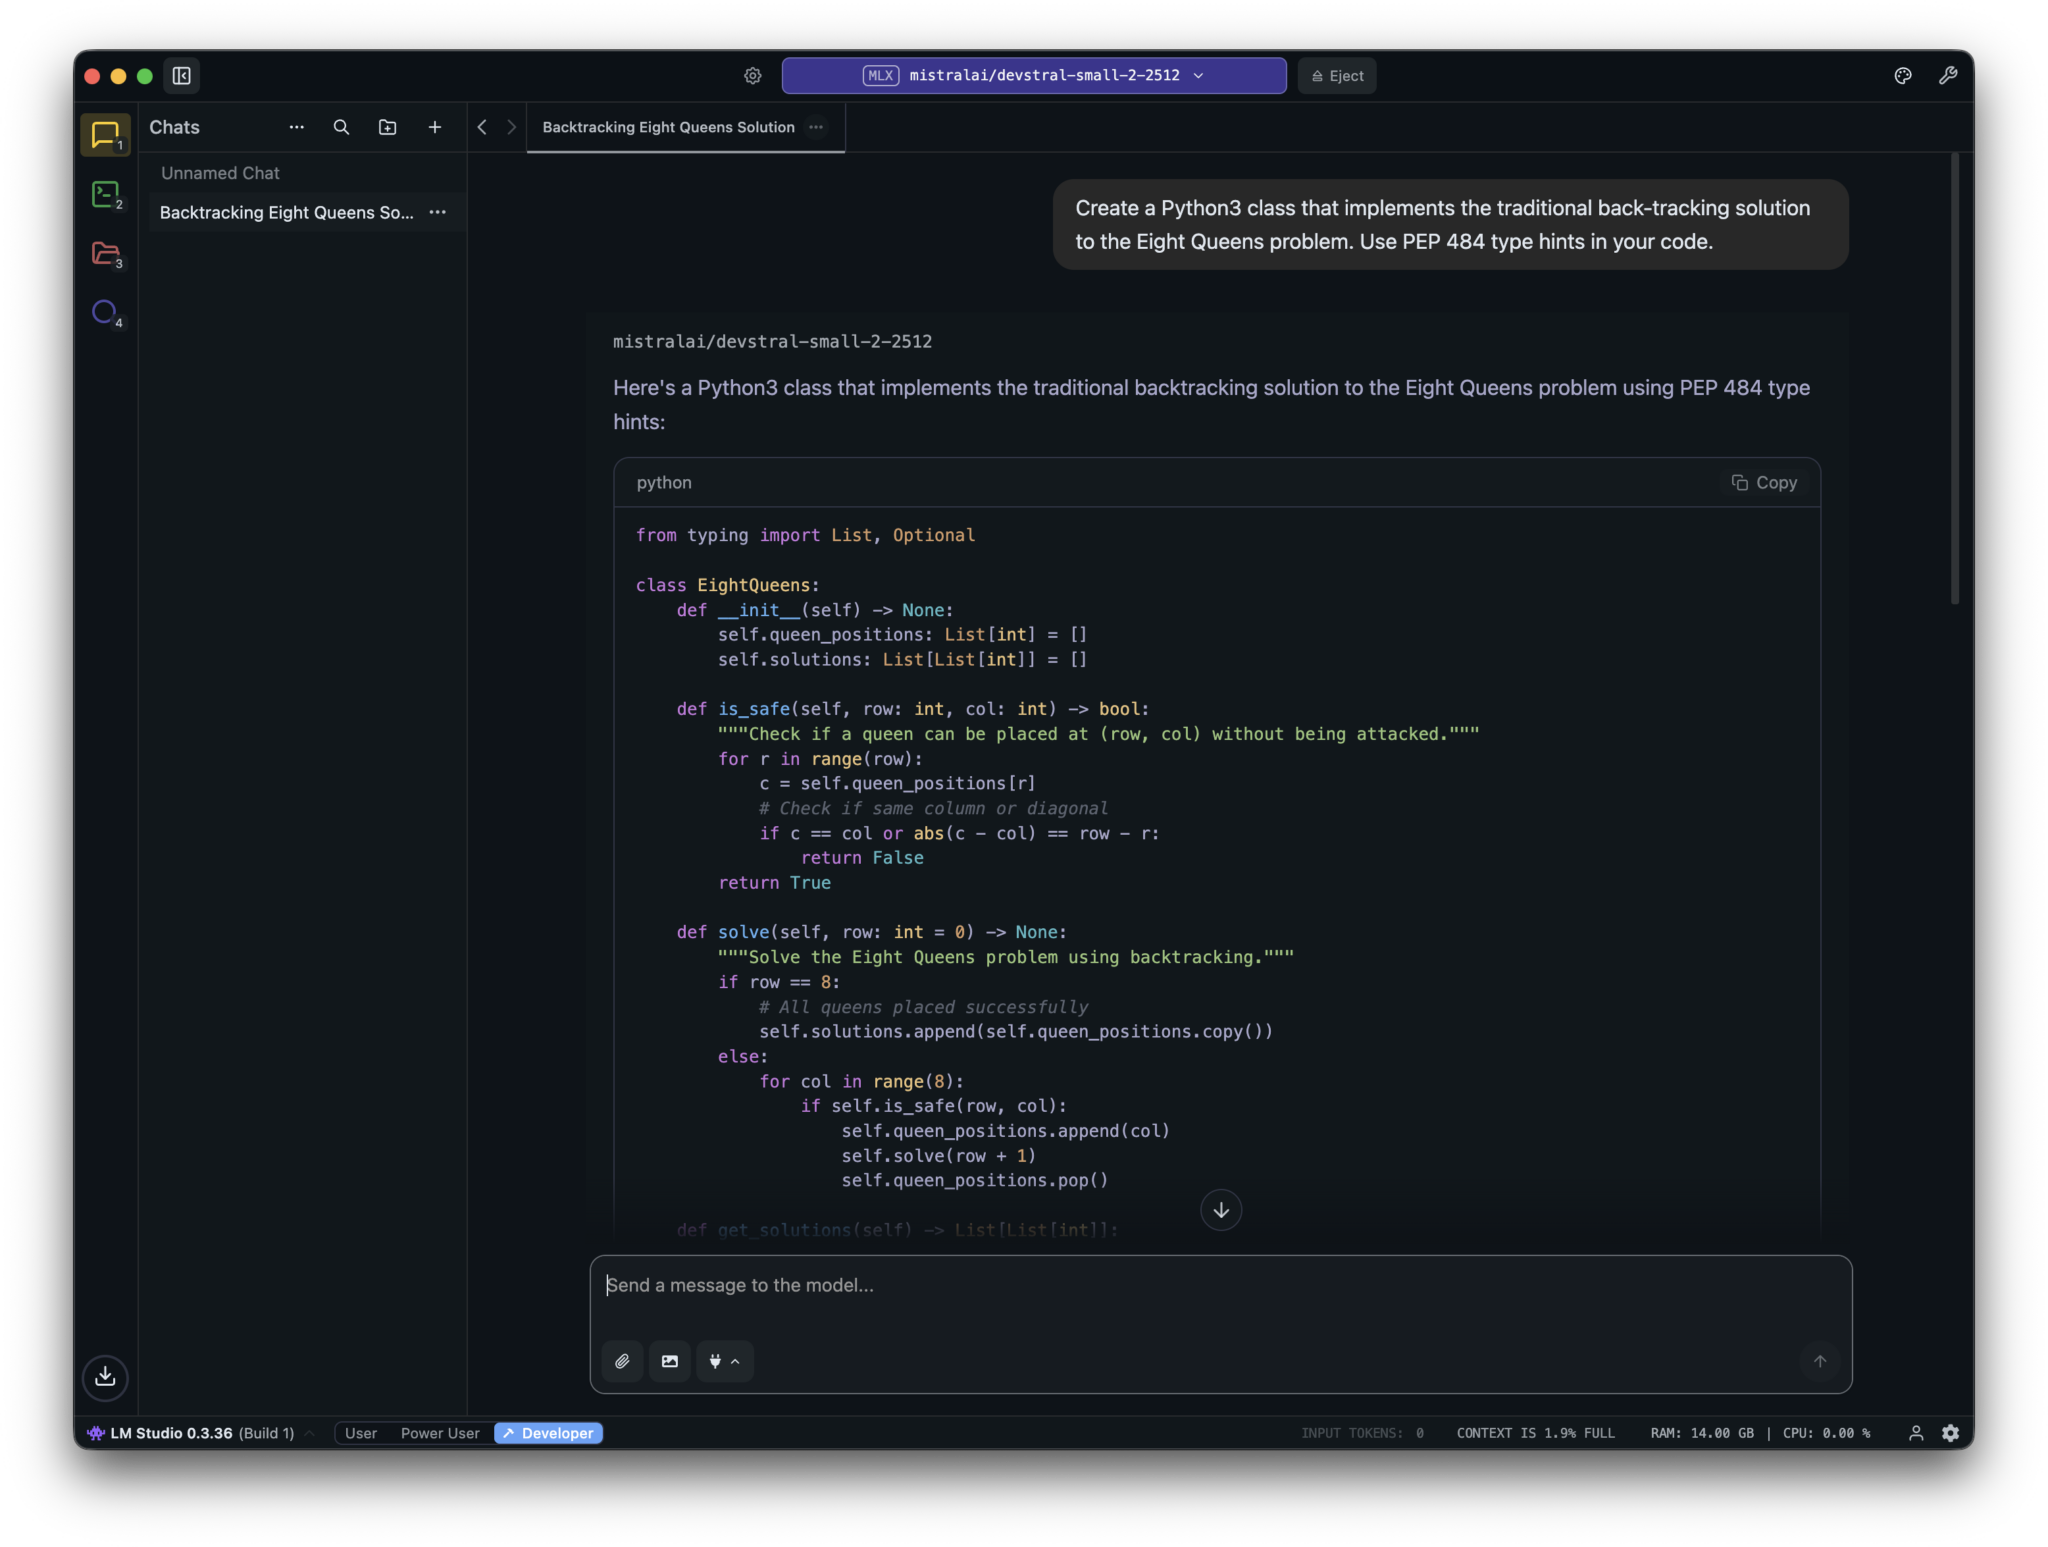Switch to Power User mode
Viewport: 2048px width, 1547px height.
(439, 1432)
